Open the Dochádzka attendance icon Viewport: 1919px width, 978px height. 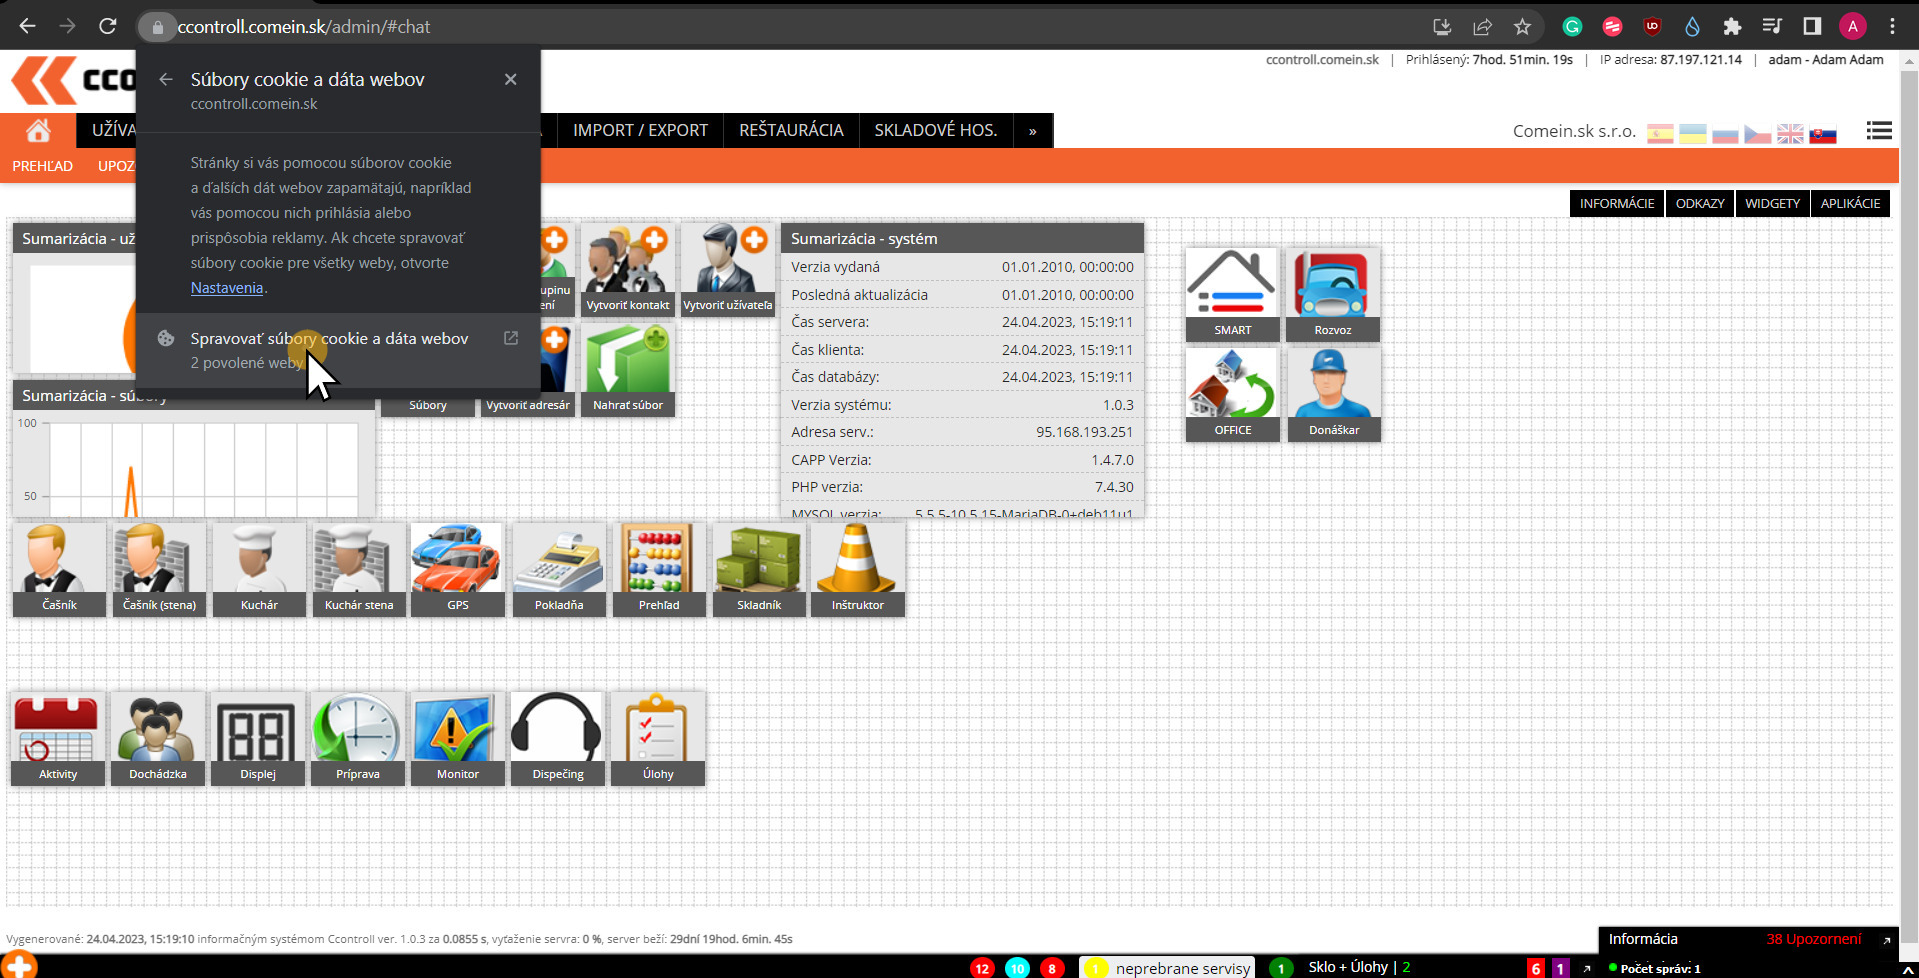point(158,737)
